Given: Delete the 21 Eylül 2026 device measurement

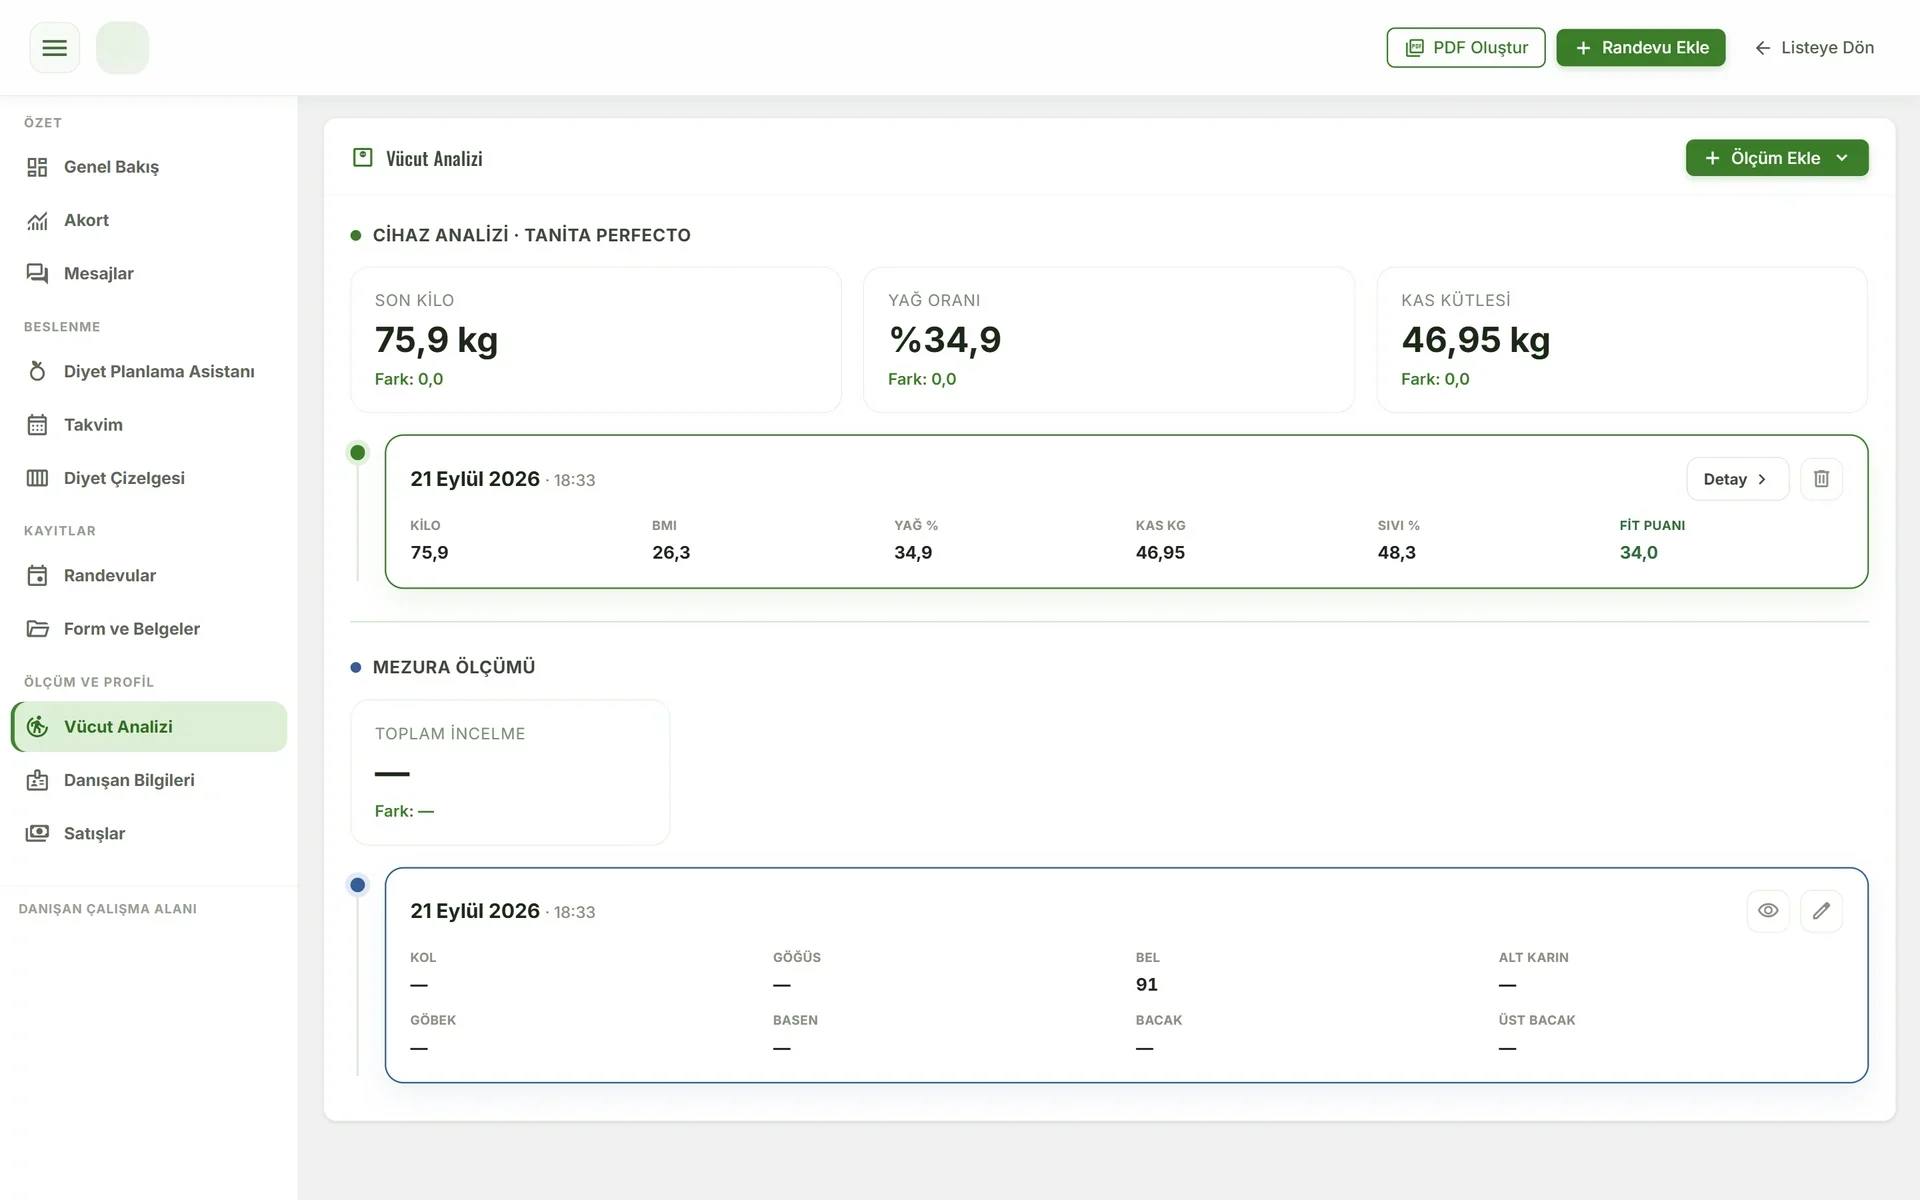Looking at the screenshot, I should [1821, 479].
